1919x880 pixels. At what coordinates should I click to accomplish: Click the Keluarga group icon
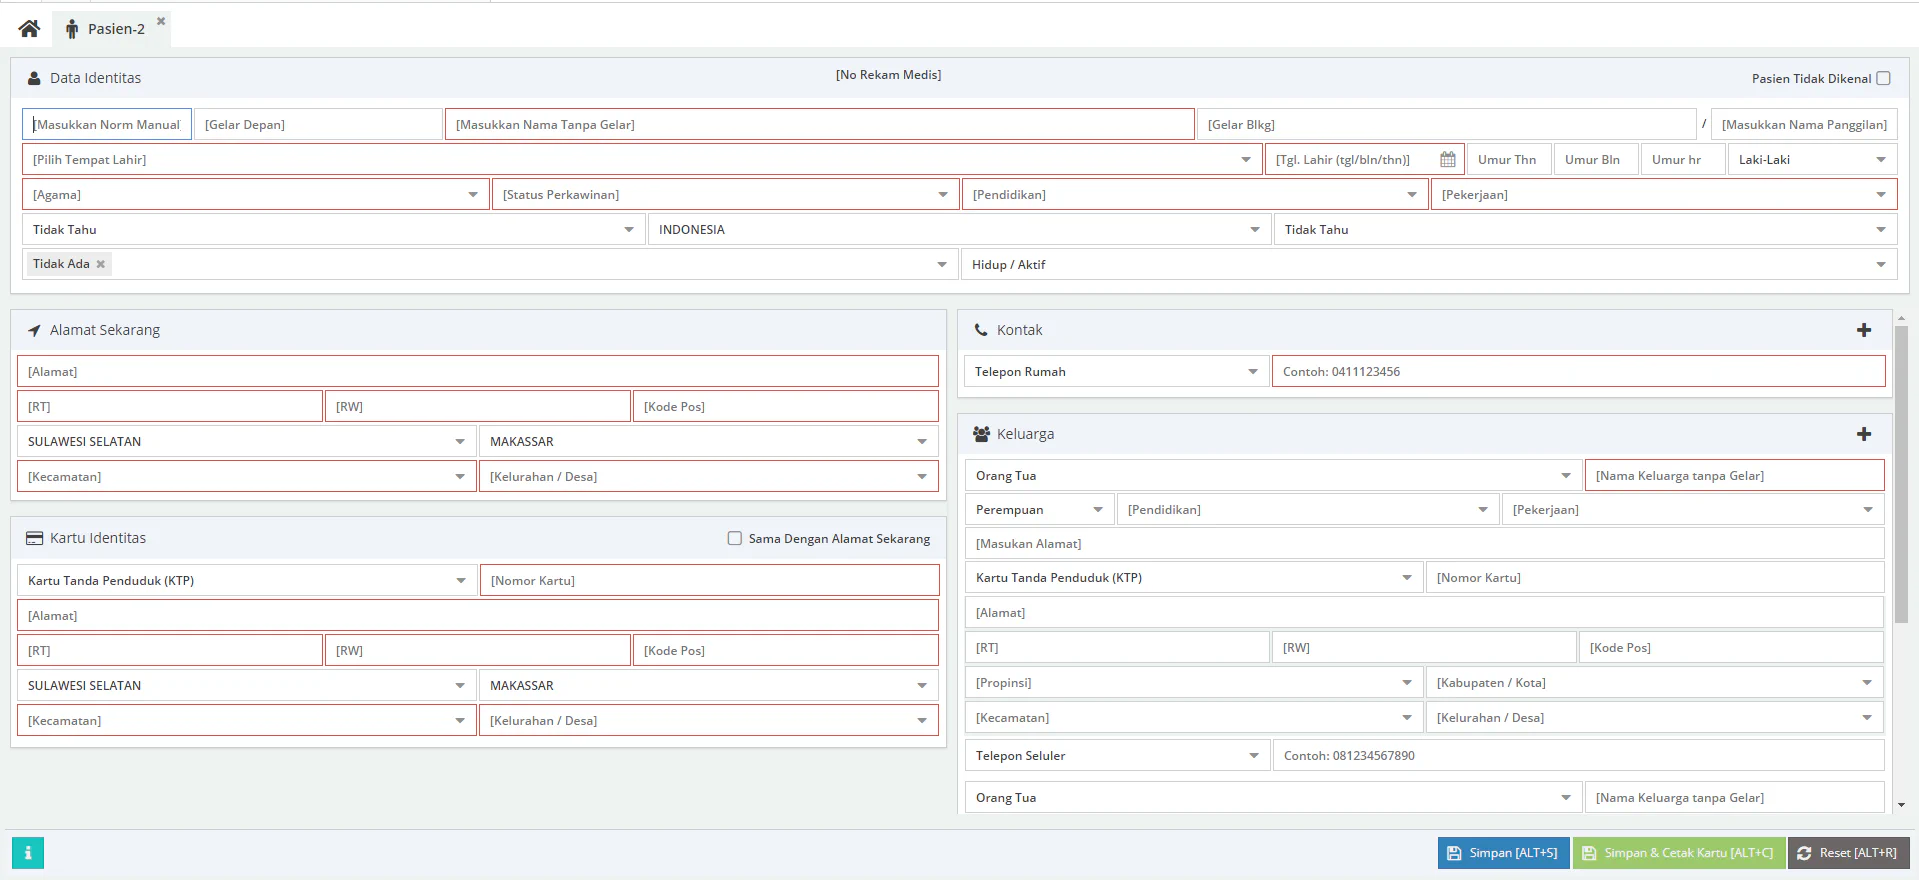pos(981,434)
